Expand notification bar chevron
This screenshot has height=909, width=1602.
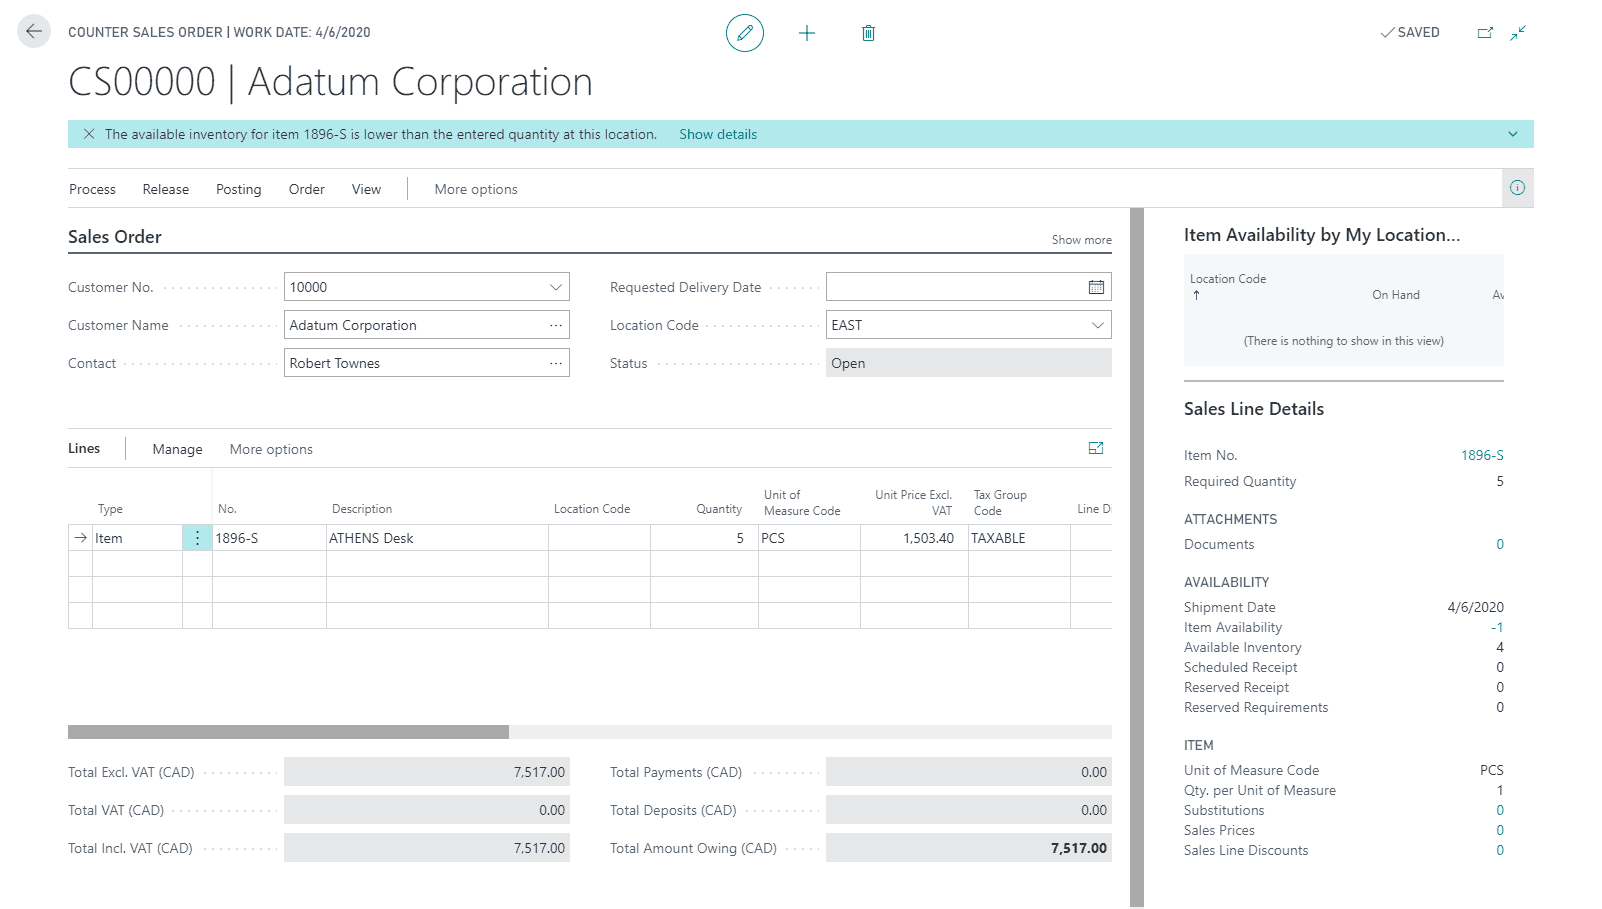(1512, 134)
